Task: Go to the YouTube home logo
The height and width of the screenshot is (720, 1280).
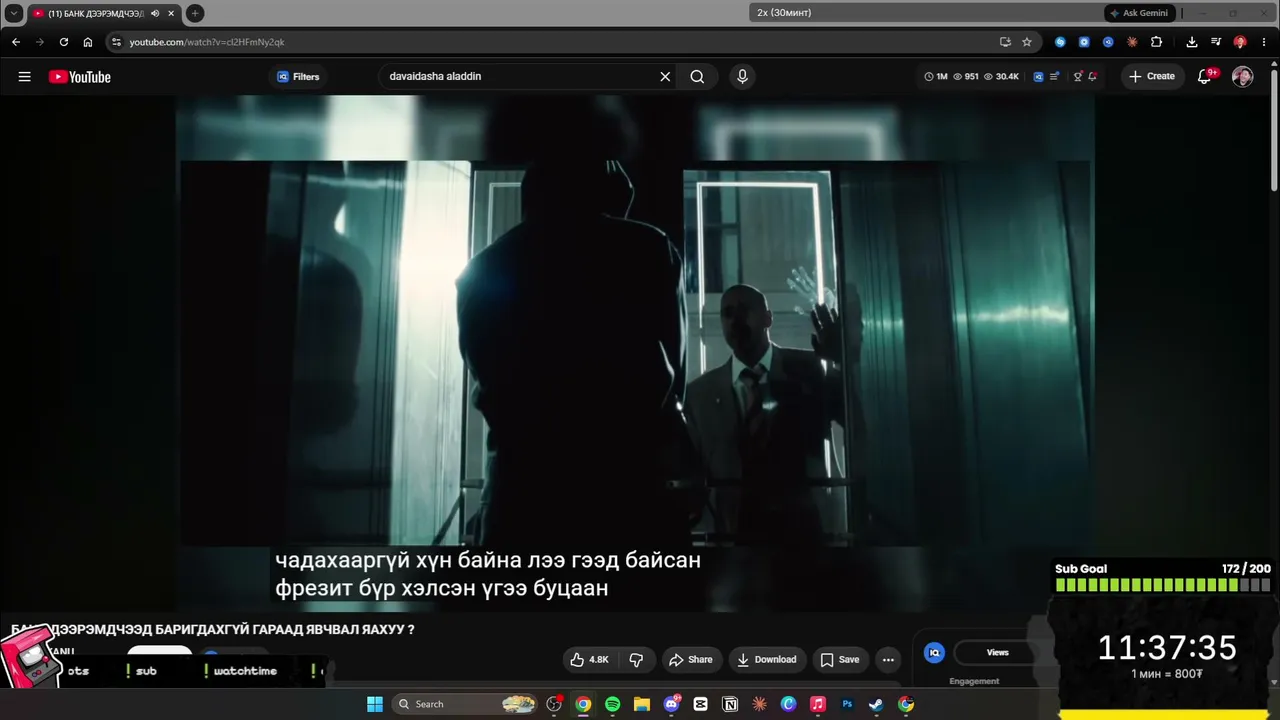Action: [80, 77]
